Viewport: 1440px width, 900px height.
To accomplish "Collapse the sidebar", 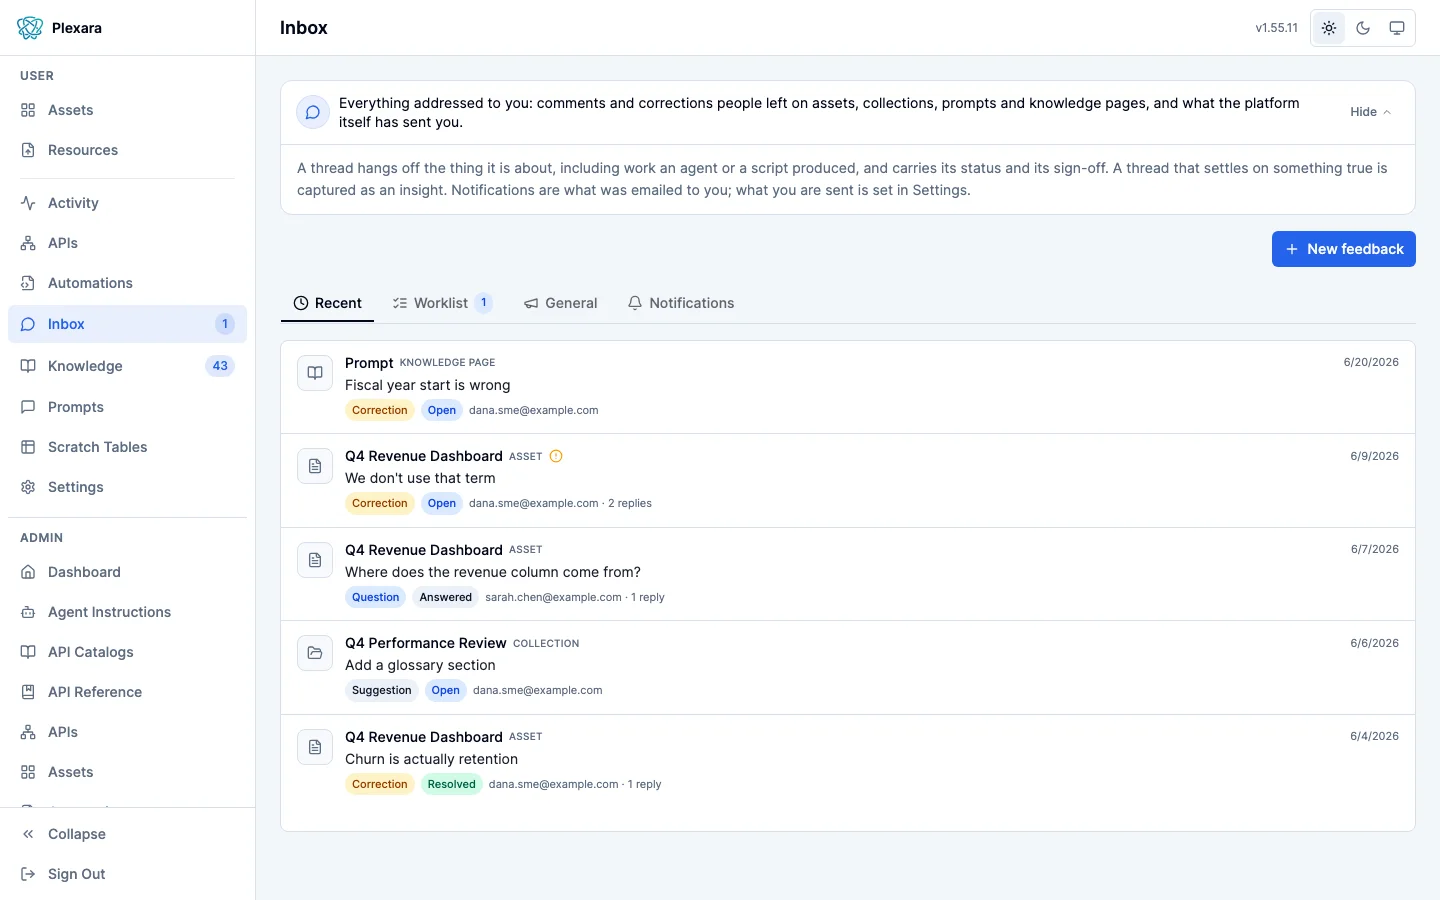I will pos(127,834).
